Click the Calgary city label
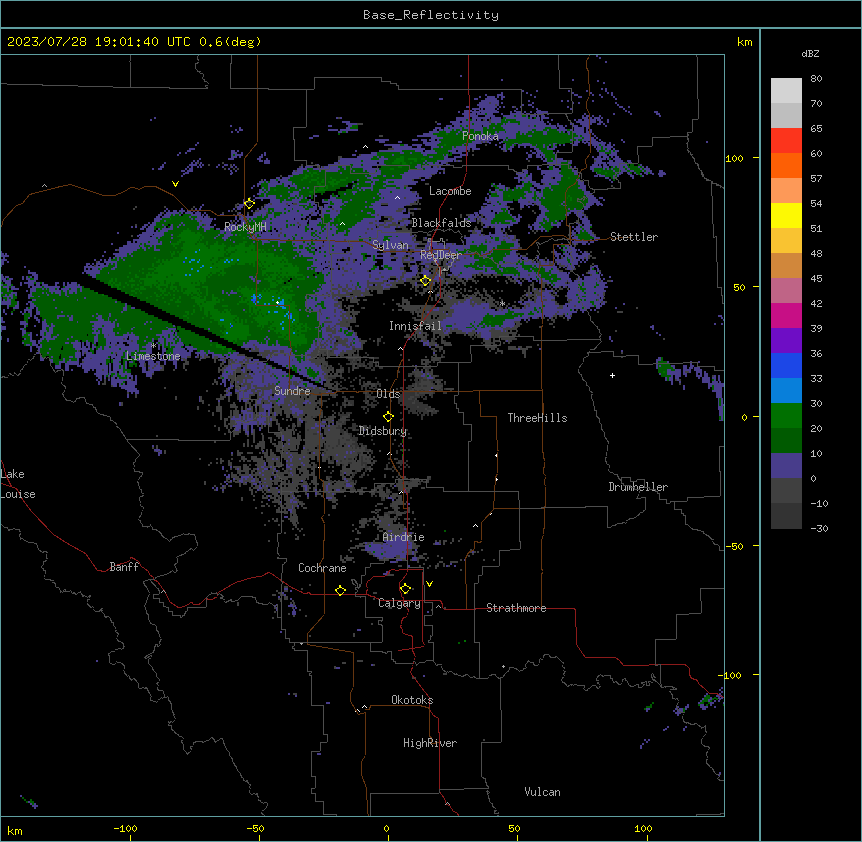This screenshot has width=862, height=842. 399,603
